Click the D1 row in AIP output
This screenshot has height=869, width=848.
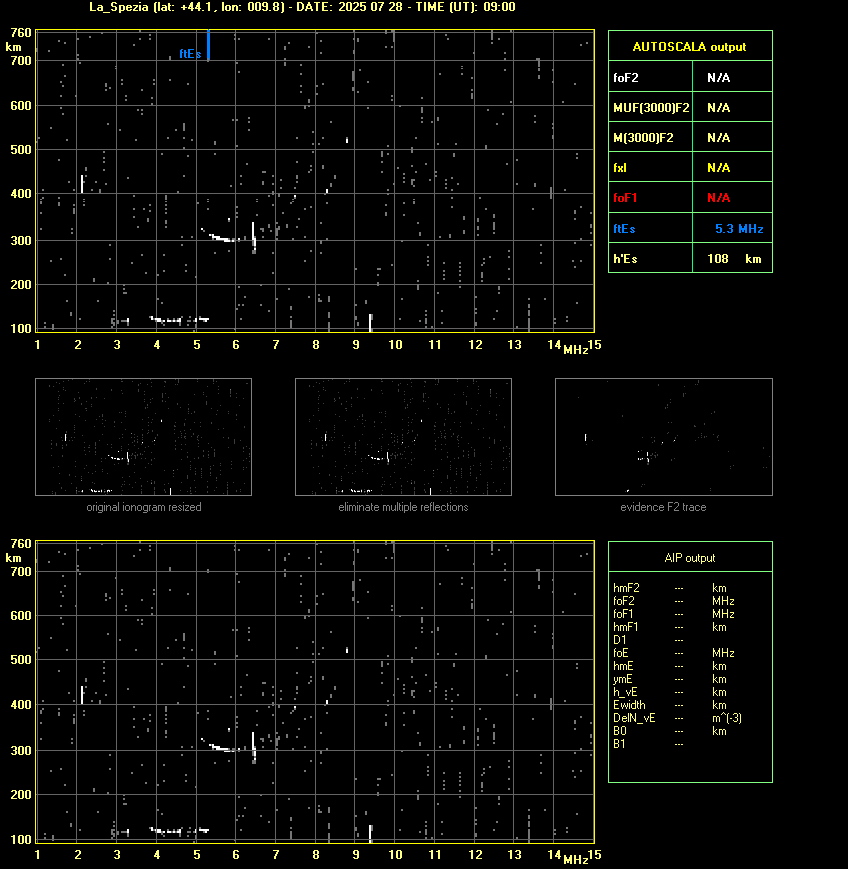tap(648, 640)
